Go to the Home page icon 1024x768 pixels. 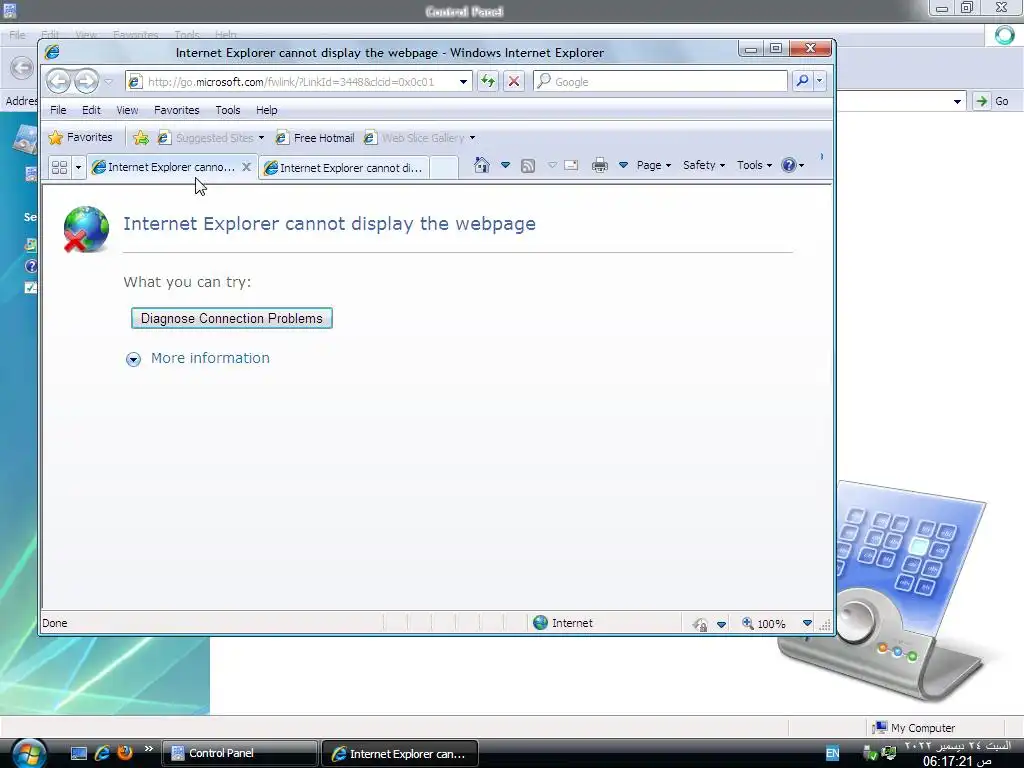tap(481, 165)
